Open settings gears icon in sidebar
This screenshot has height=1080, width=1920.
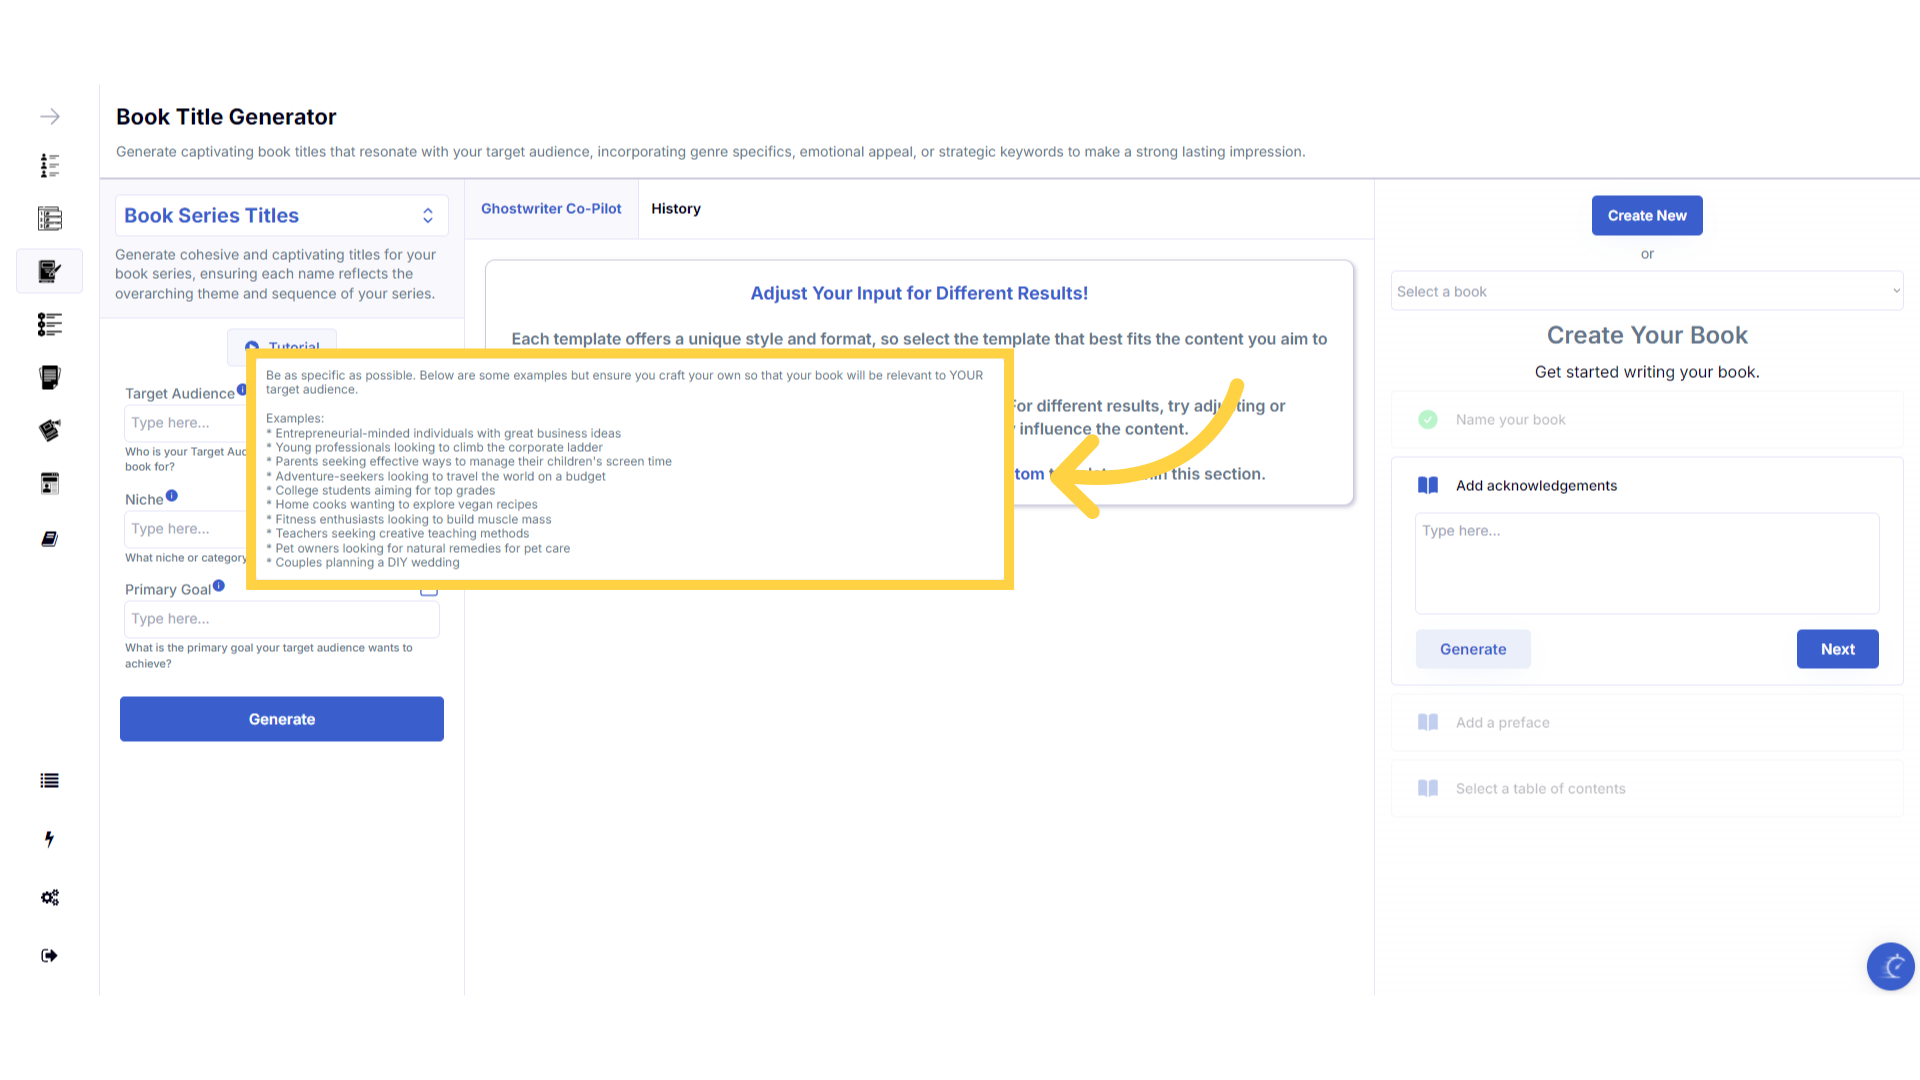tap(50, 897)
